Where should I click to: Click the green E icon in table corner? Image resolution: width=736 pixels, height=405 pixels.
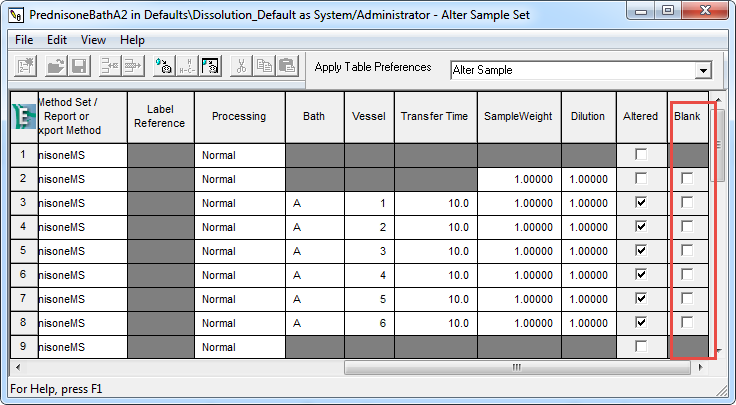pos(24,117)
